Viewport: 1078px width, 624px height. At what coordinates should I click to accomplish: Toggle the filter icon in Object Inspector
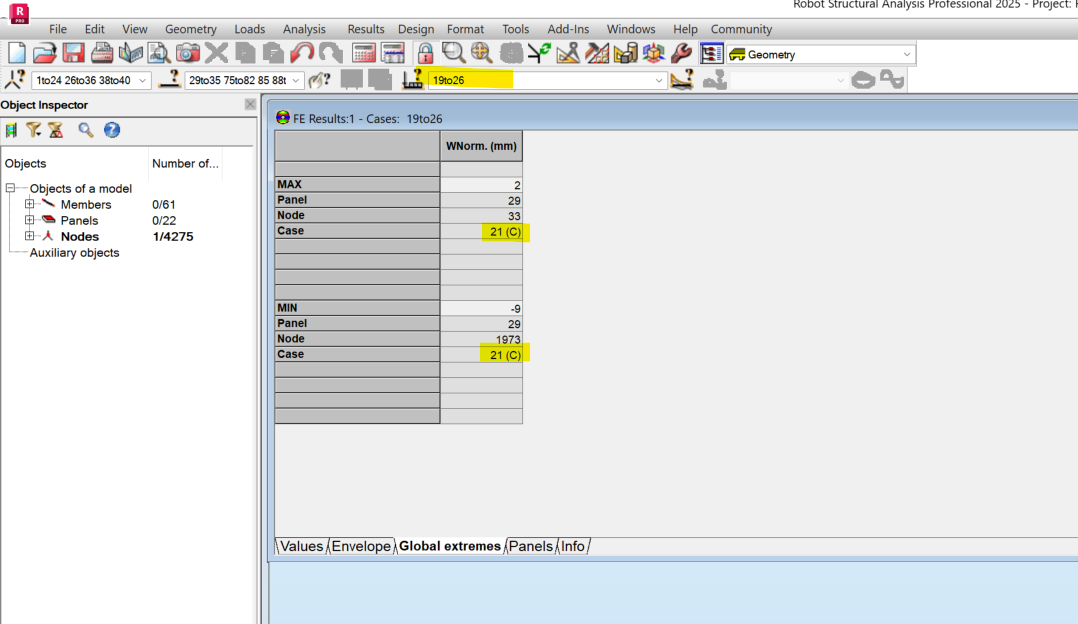(35, 129)
